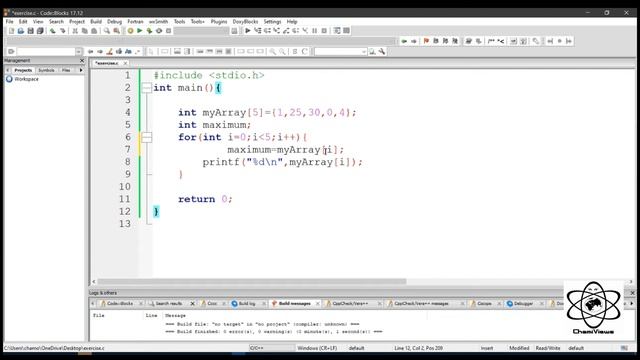640x360 pixels.
Task: Click the Stop debugger icon
Action: click(324, 31)
